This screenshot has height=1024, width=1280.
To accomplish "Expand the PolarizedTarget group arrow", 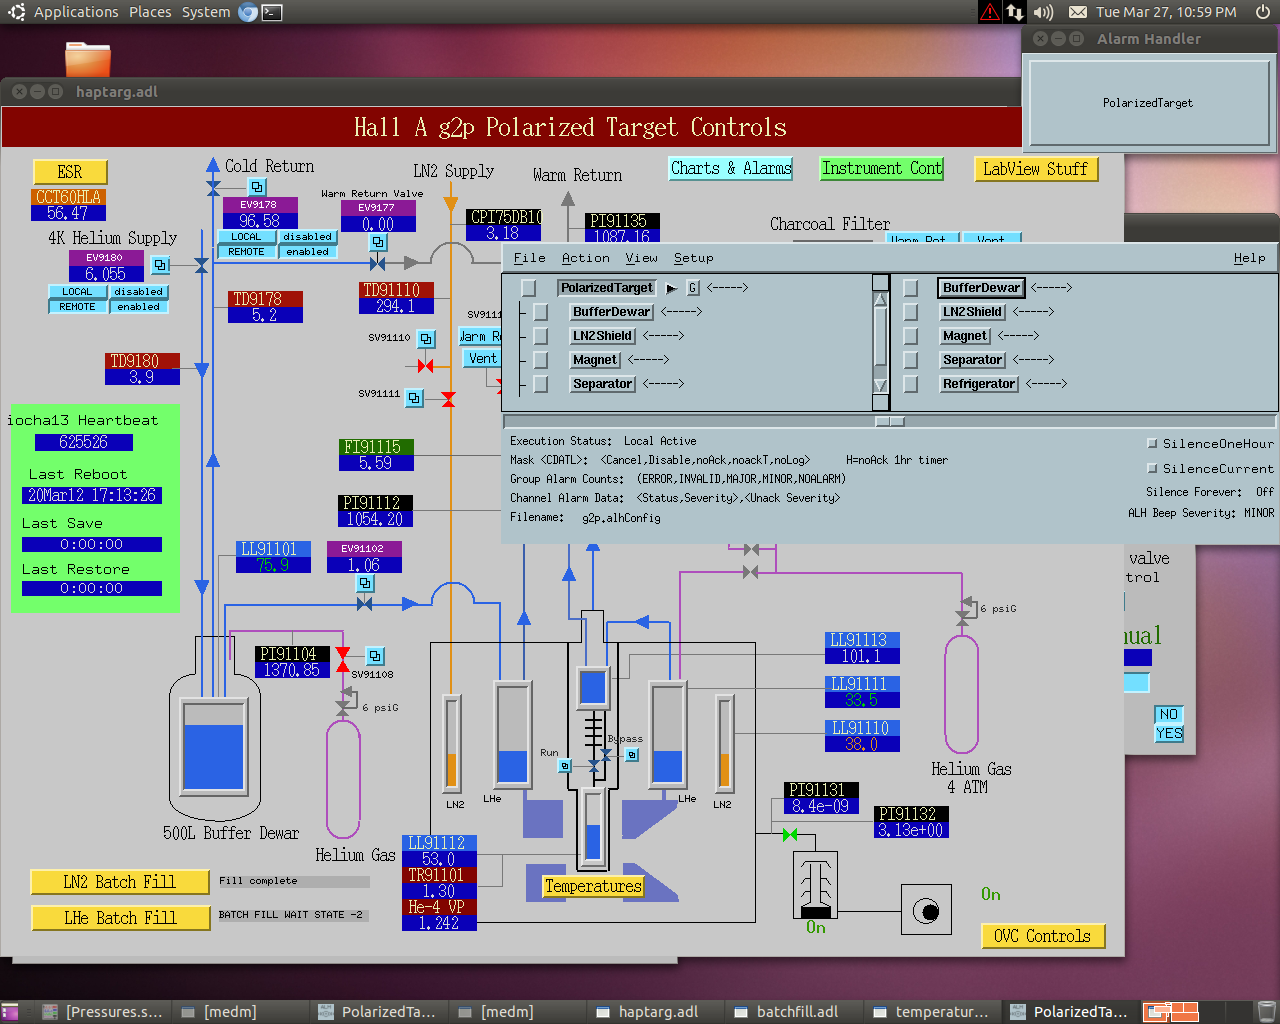I will point(671,288).
